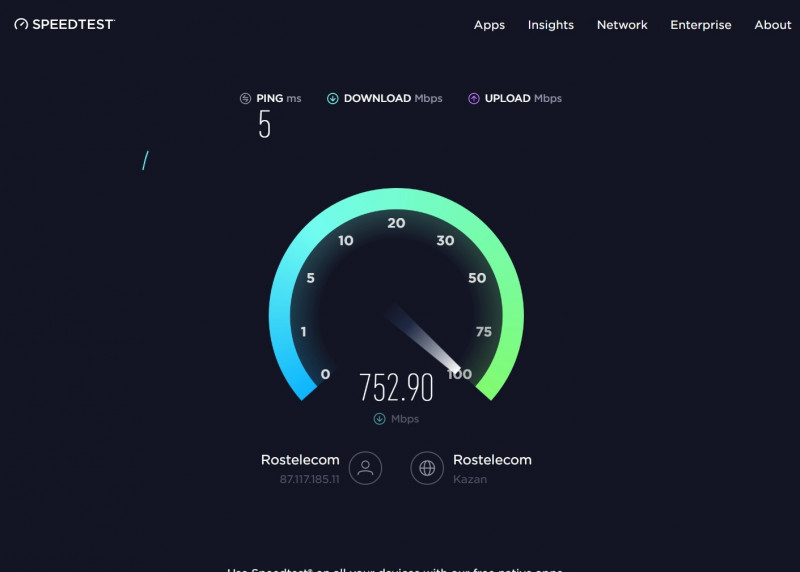Open the Apps menu
The width and height of the screenshot is (800, 572).
pyautogui.click(x=489, y=25)
